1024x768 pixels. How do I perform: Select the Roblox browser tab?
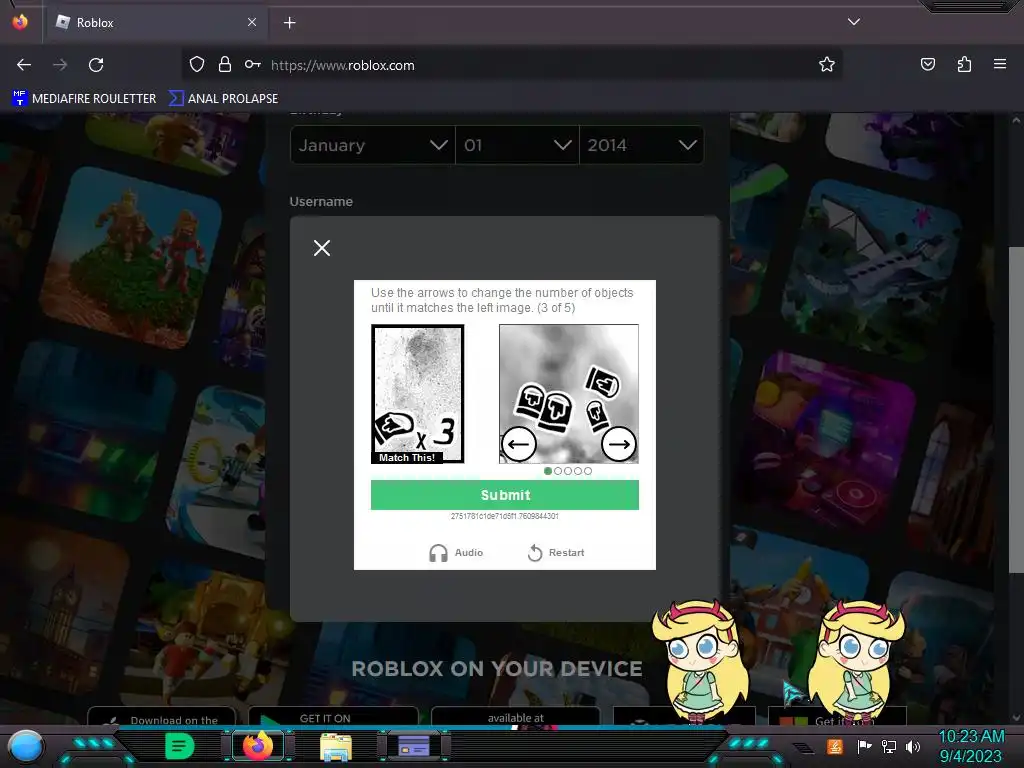click(157, 22)
